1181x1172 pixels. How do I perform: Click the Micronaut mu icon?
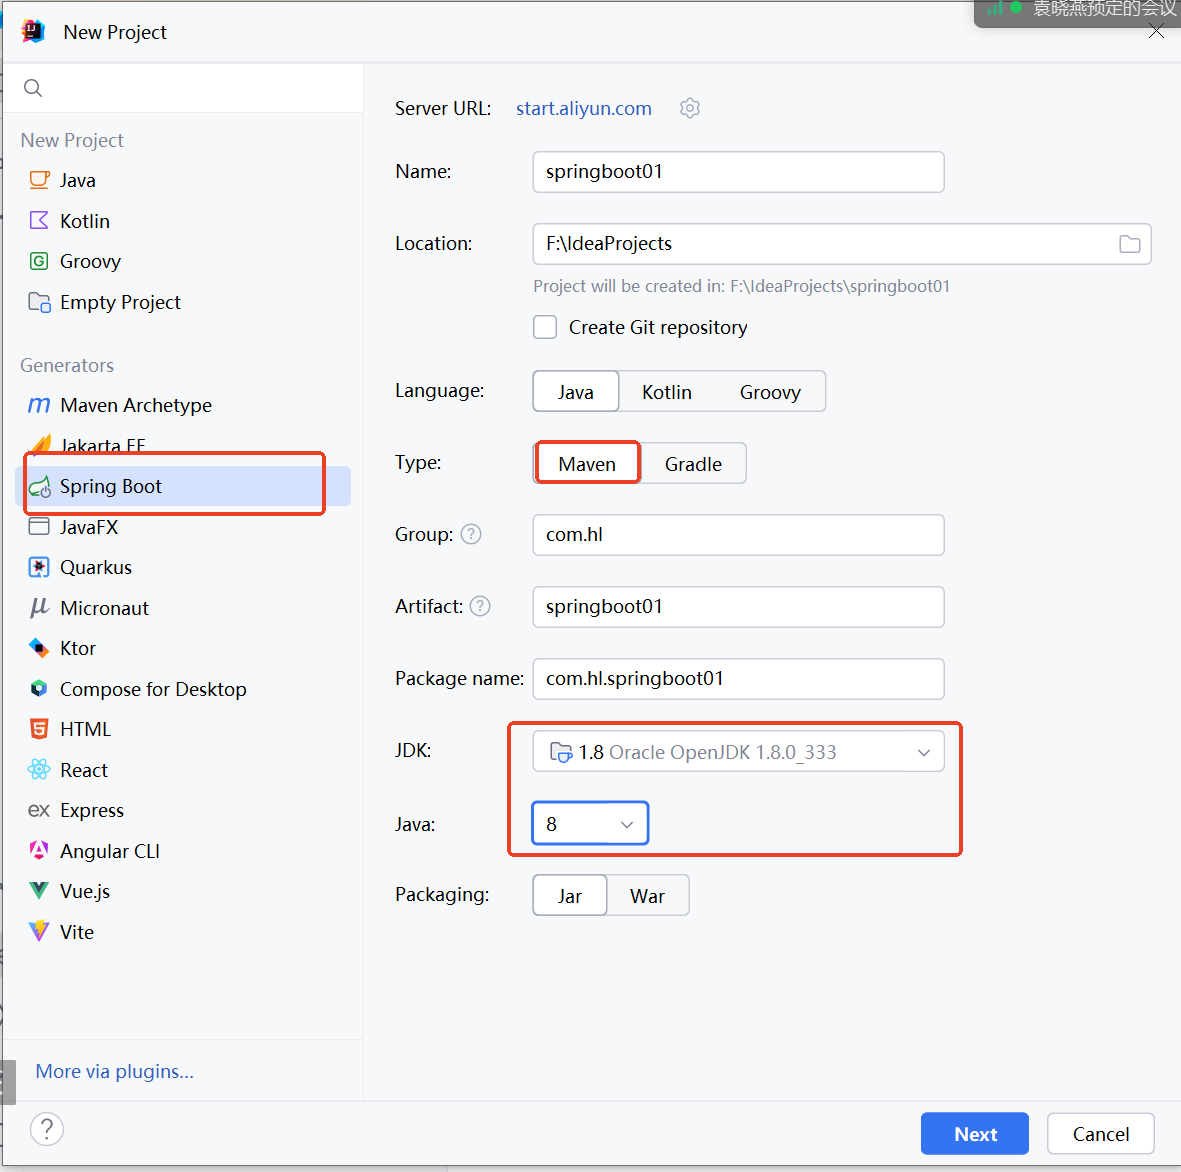coord(39,608)
